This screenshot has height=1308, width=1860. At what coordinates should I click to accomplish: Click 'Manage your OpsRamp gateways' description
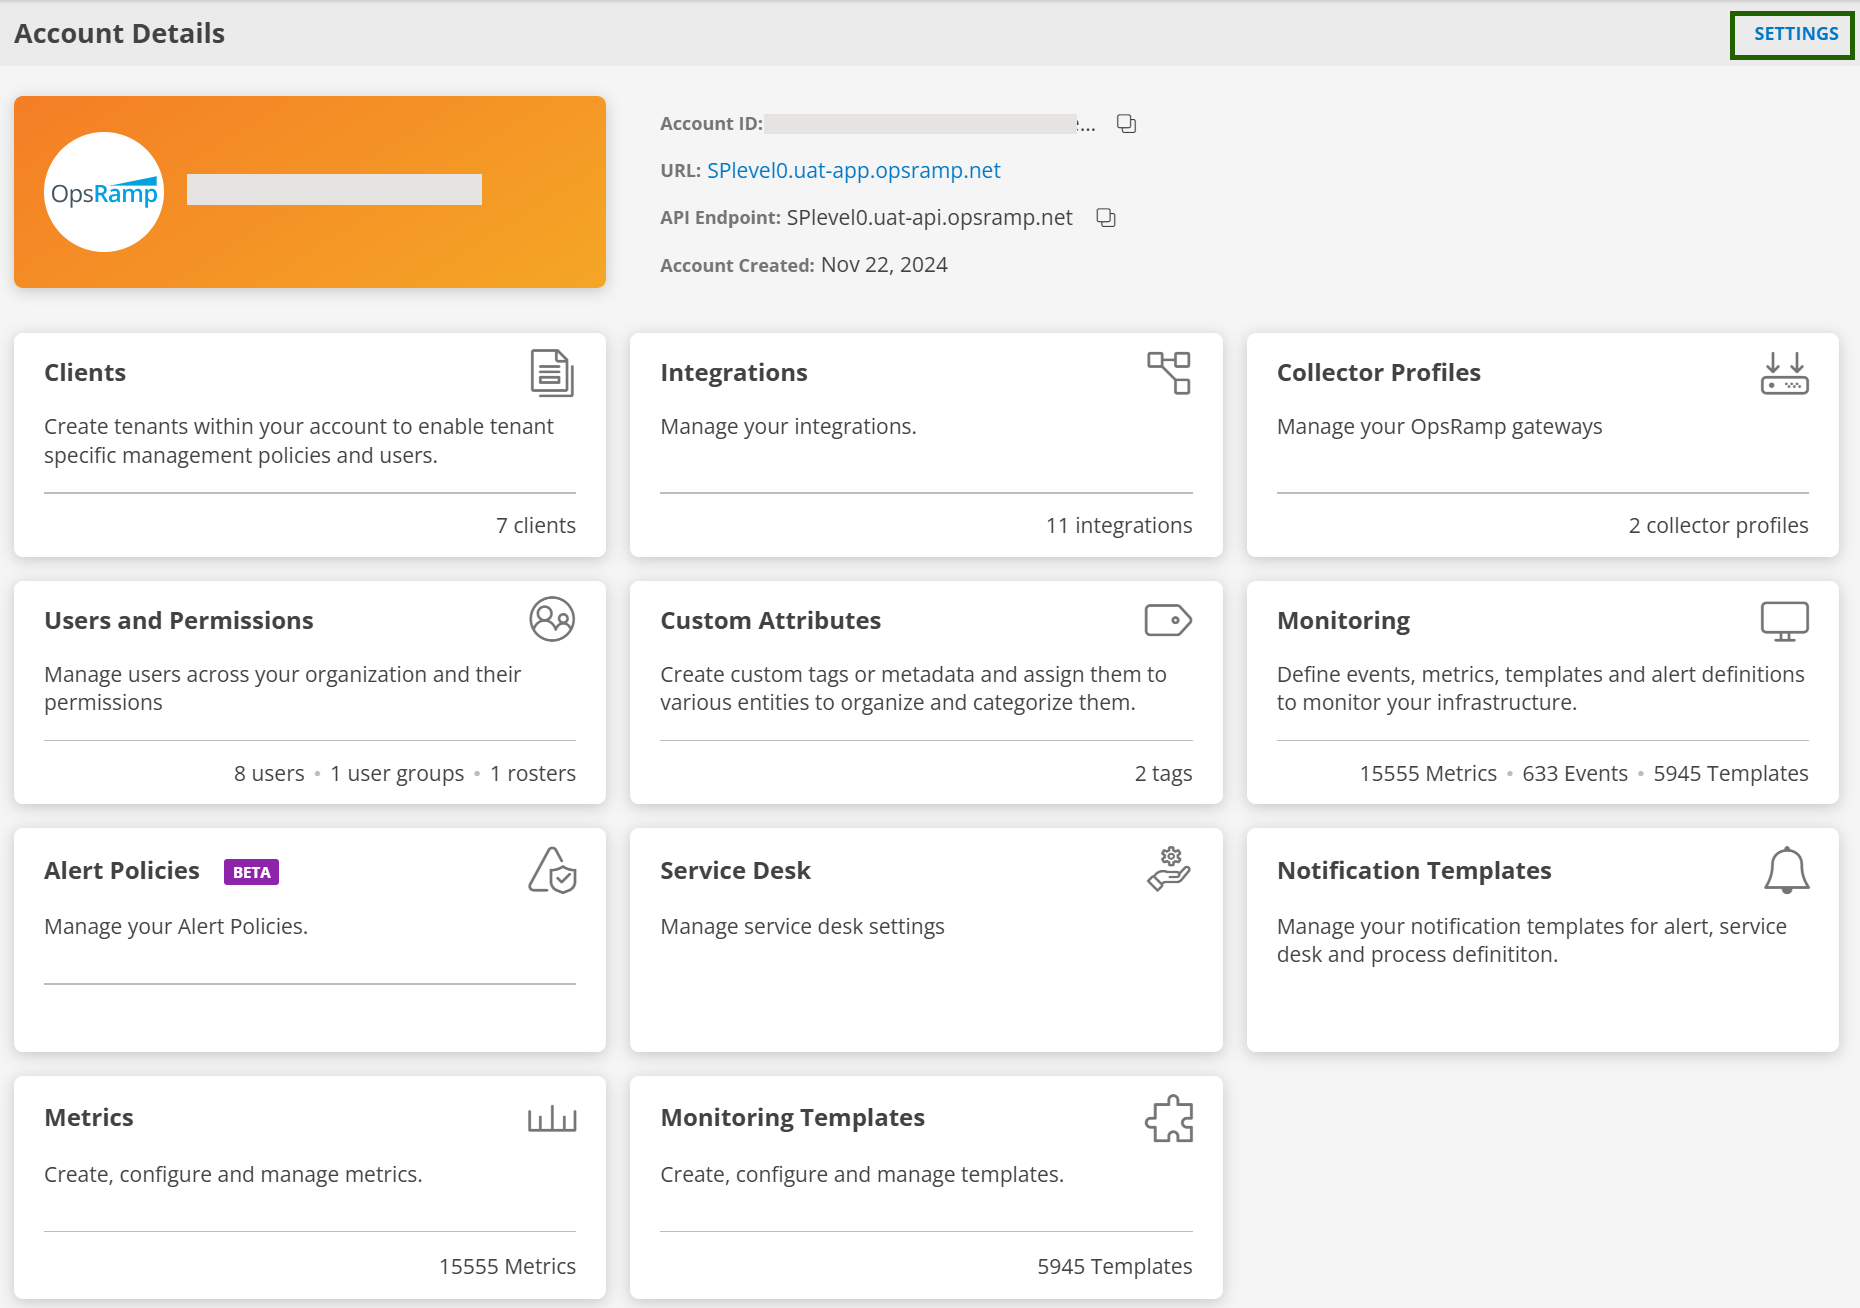pos(1439,427)
